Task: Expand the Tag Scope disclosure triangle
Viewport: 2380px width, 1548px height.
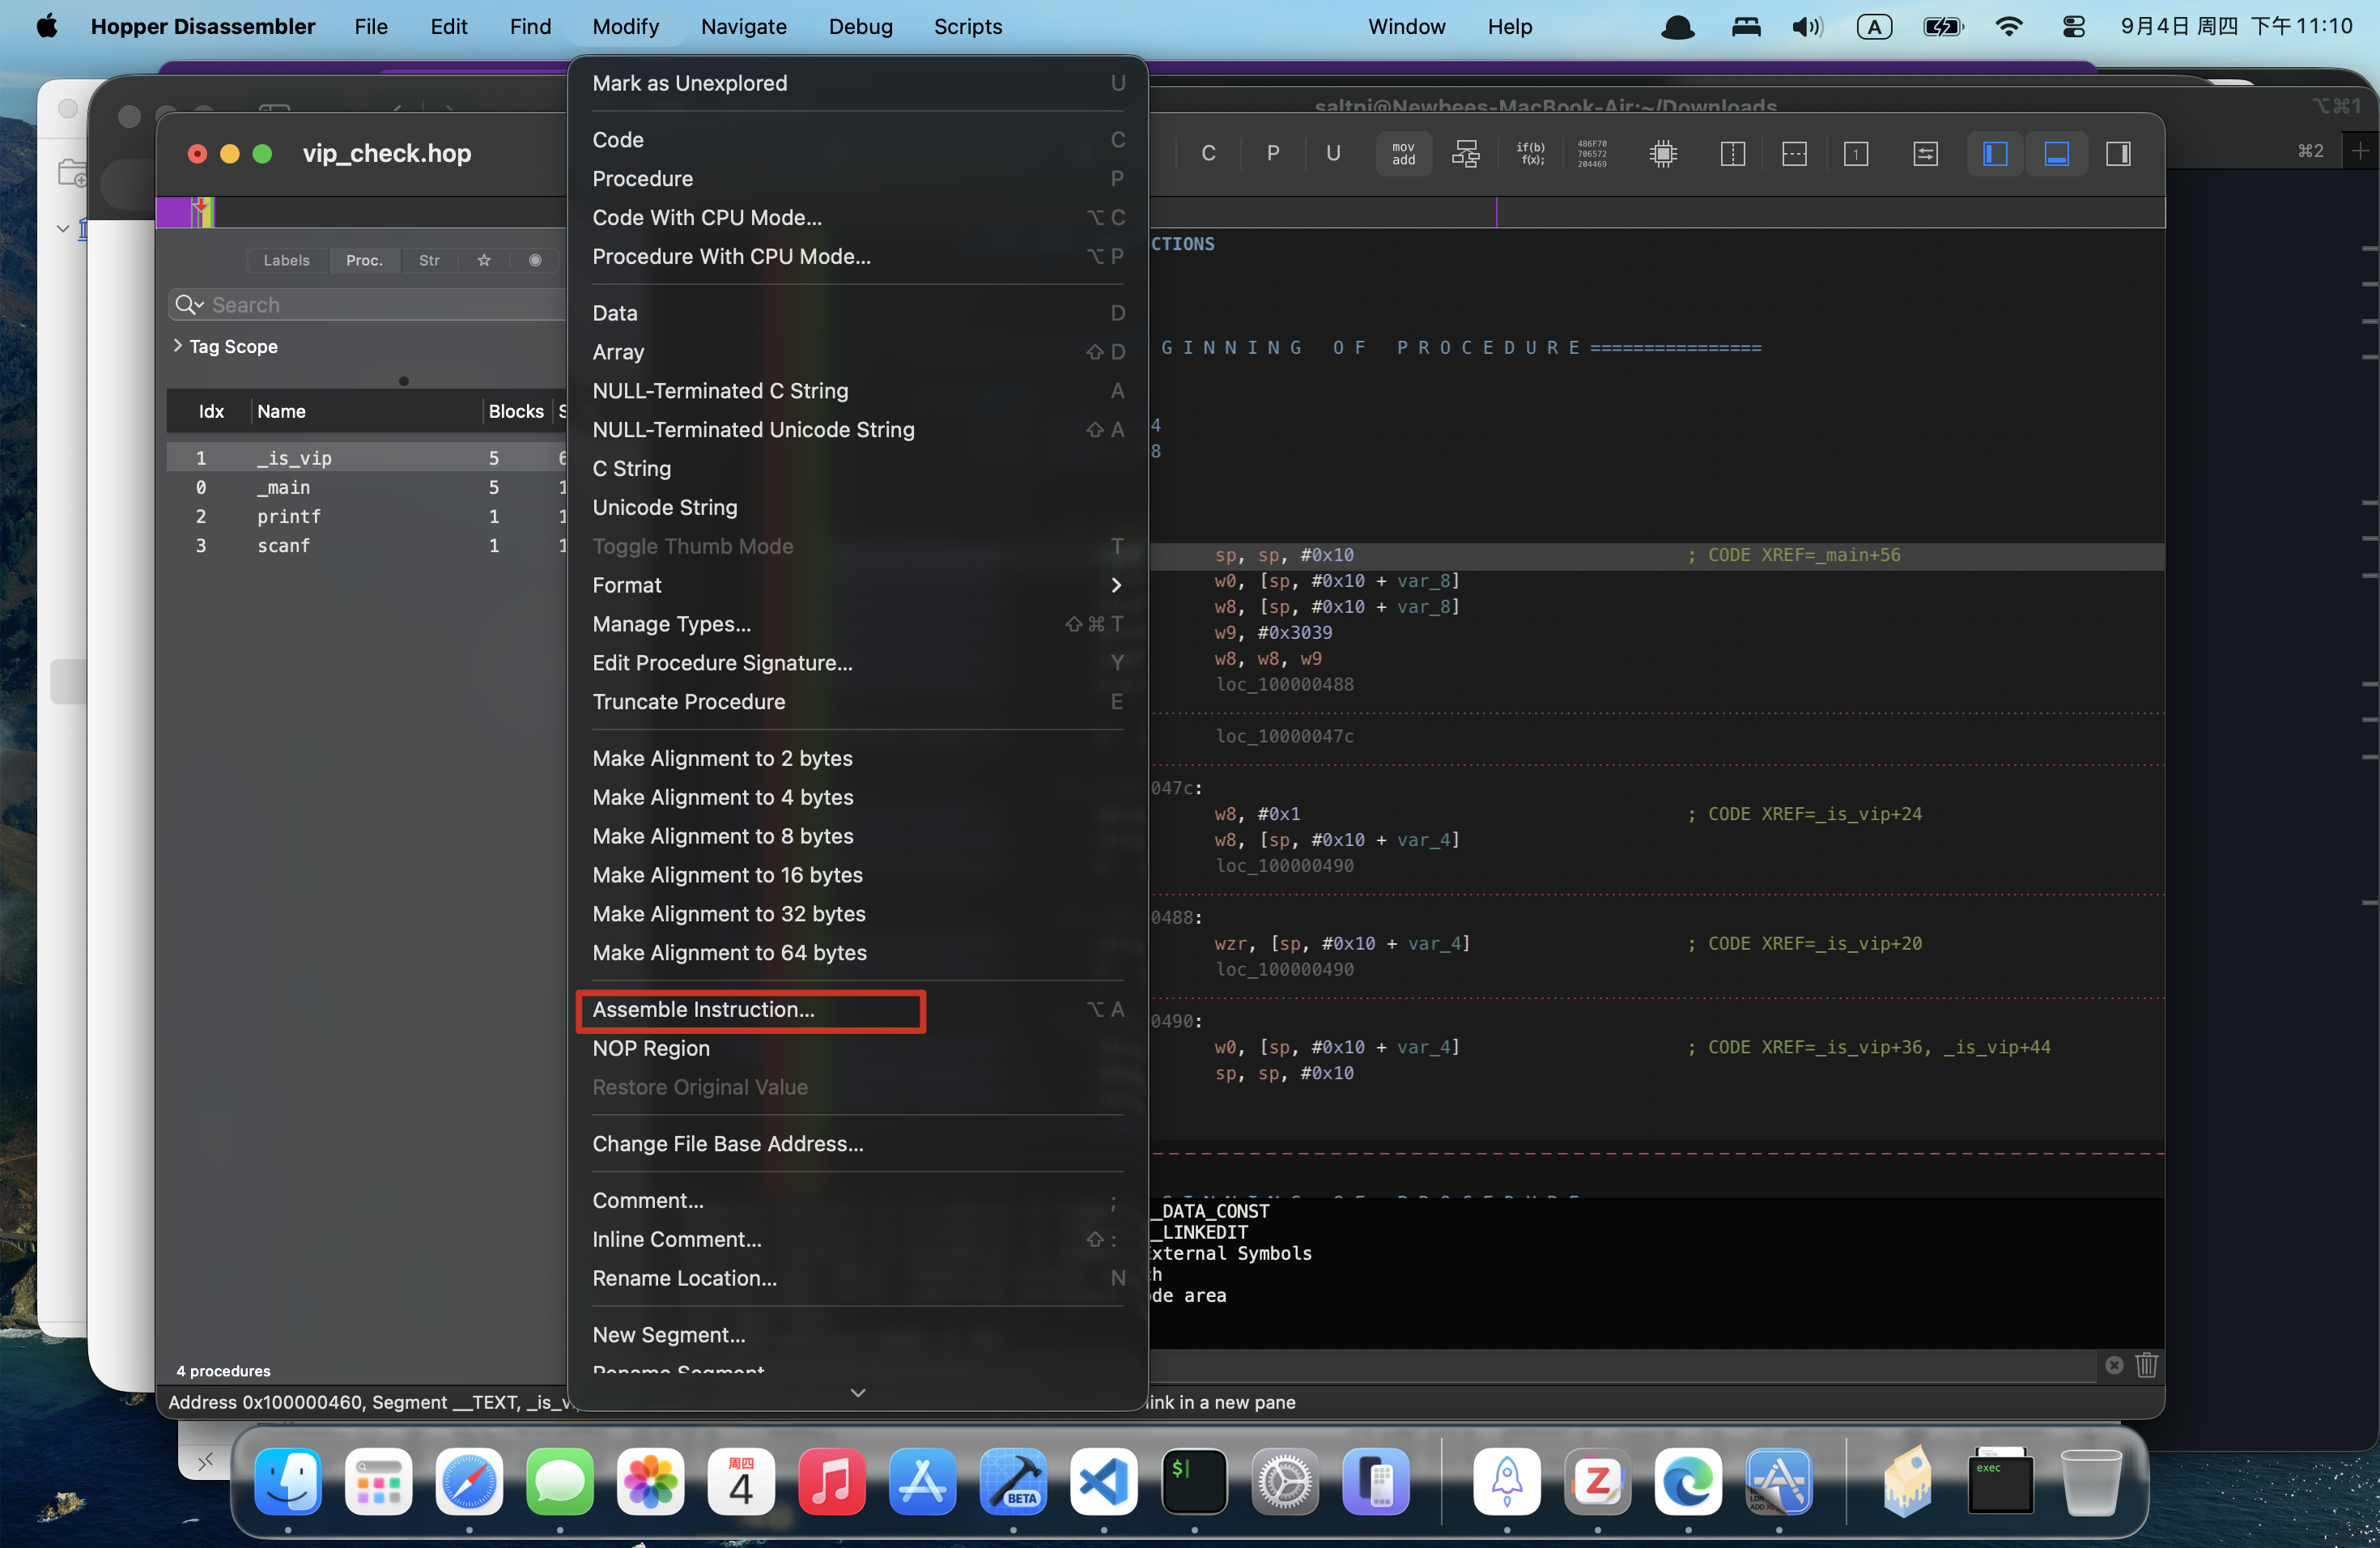Action: [178, 346]
